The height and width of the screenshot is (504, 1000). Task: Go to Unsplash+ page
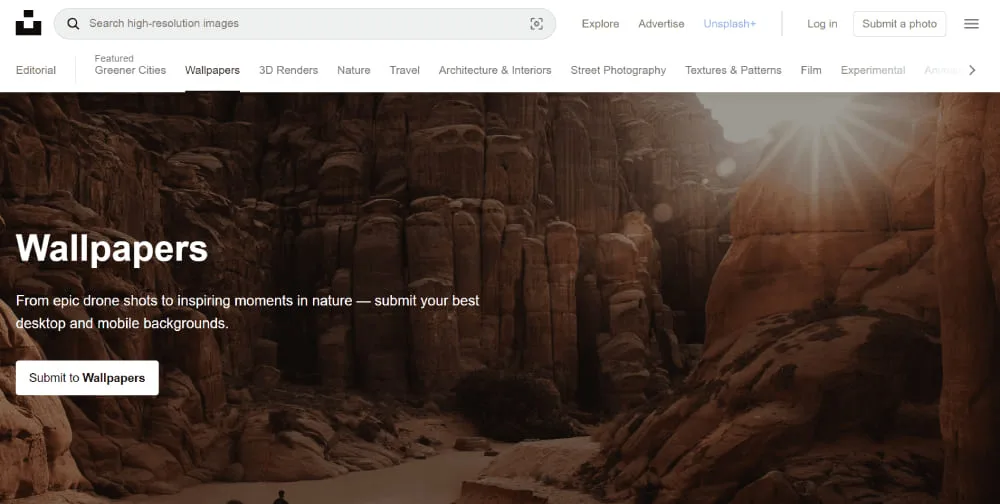tap(730, 24)
